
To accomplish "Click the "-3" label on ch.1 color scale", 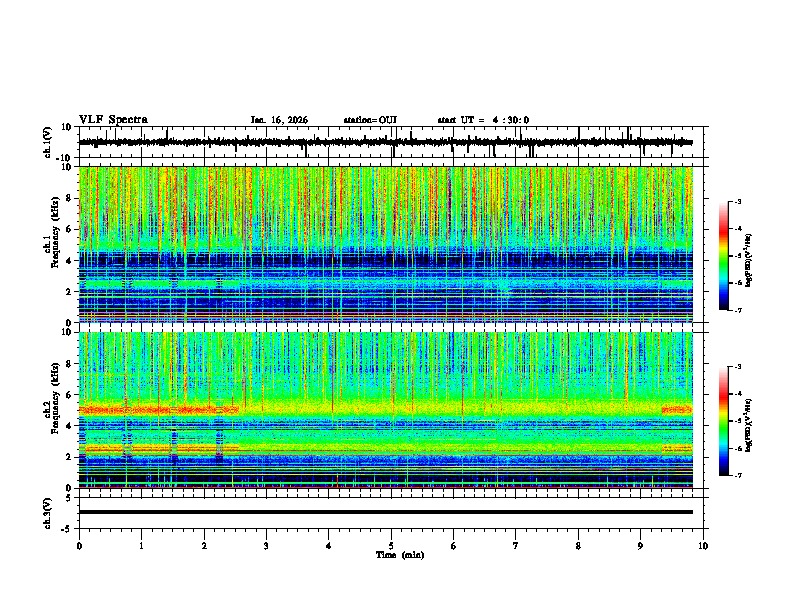I will pos(738,201).
